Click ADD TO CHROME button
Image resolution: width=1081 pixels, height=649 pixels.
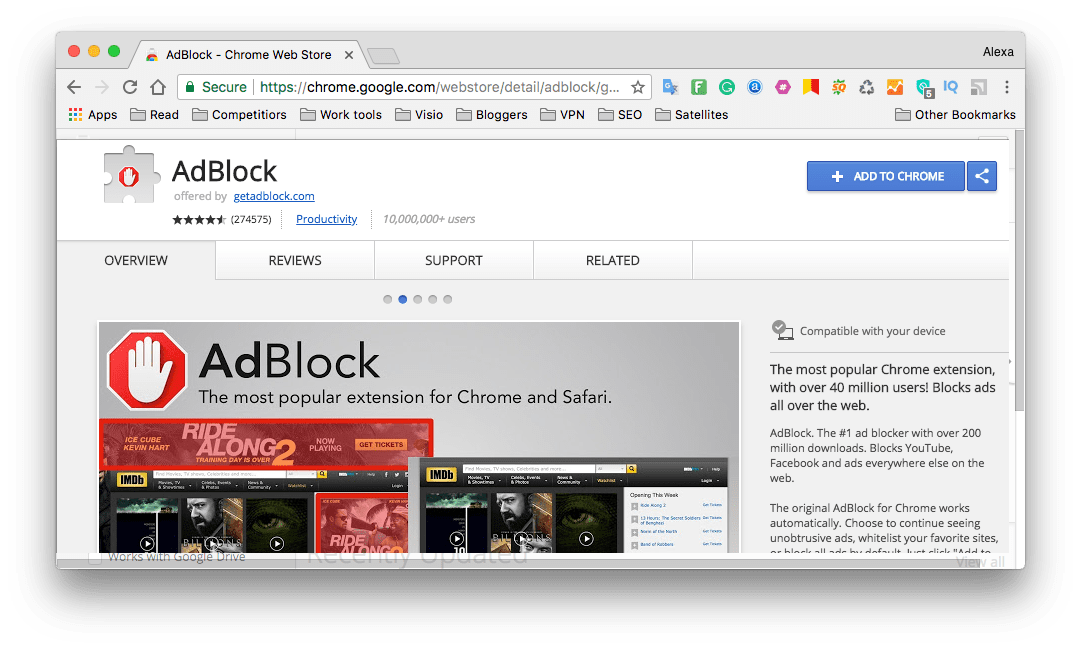(x=886, y=176)
